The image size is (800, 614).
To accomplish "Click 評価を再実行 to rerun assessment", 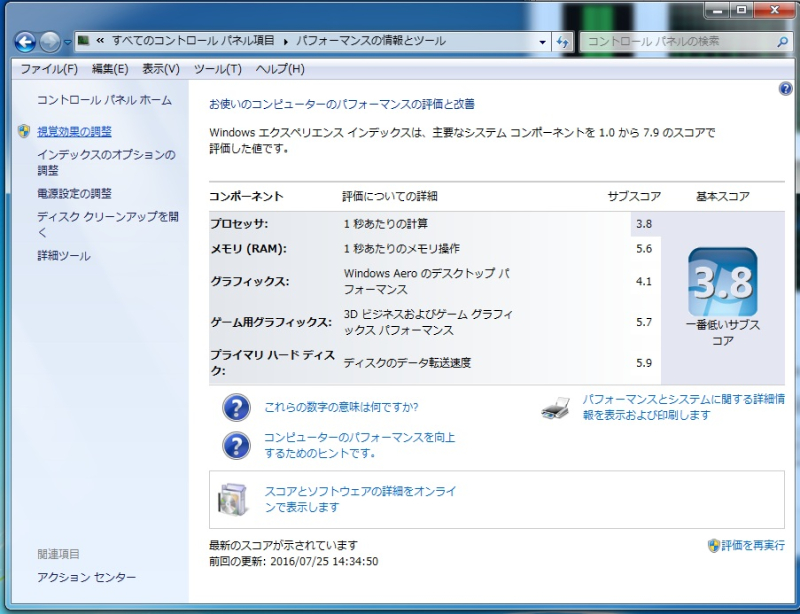I will pos(753,546).
